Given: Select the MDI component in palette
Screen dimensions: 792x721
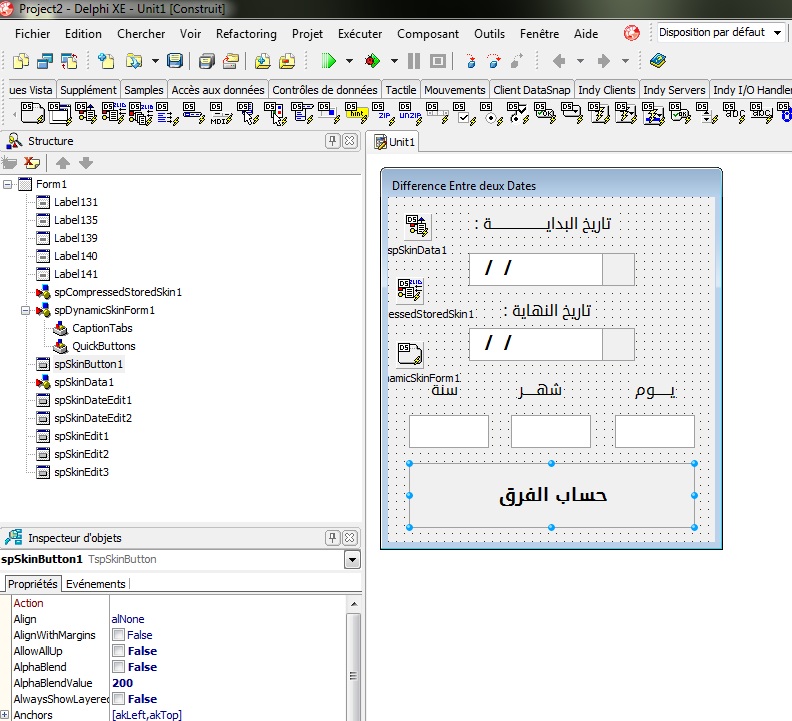Looking at the screenshot, I should [x=221, y=113].
